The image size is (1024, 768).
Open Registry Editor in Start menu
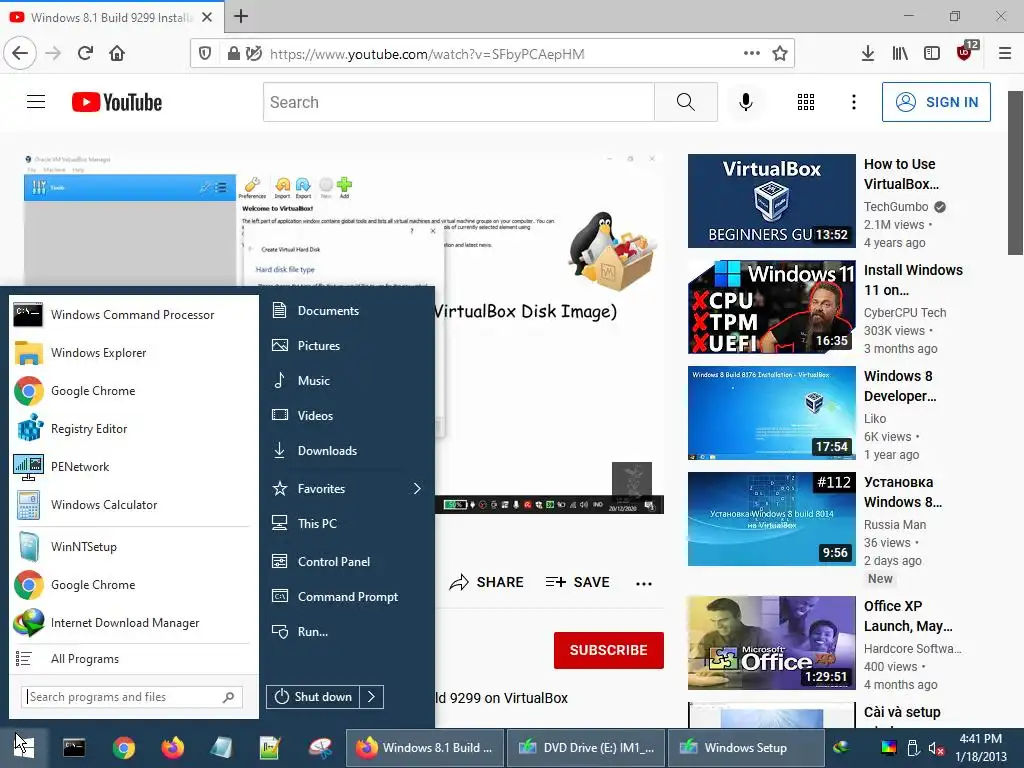click(x=133, y=428)
